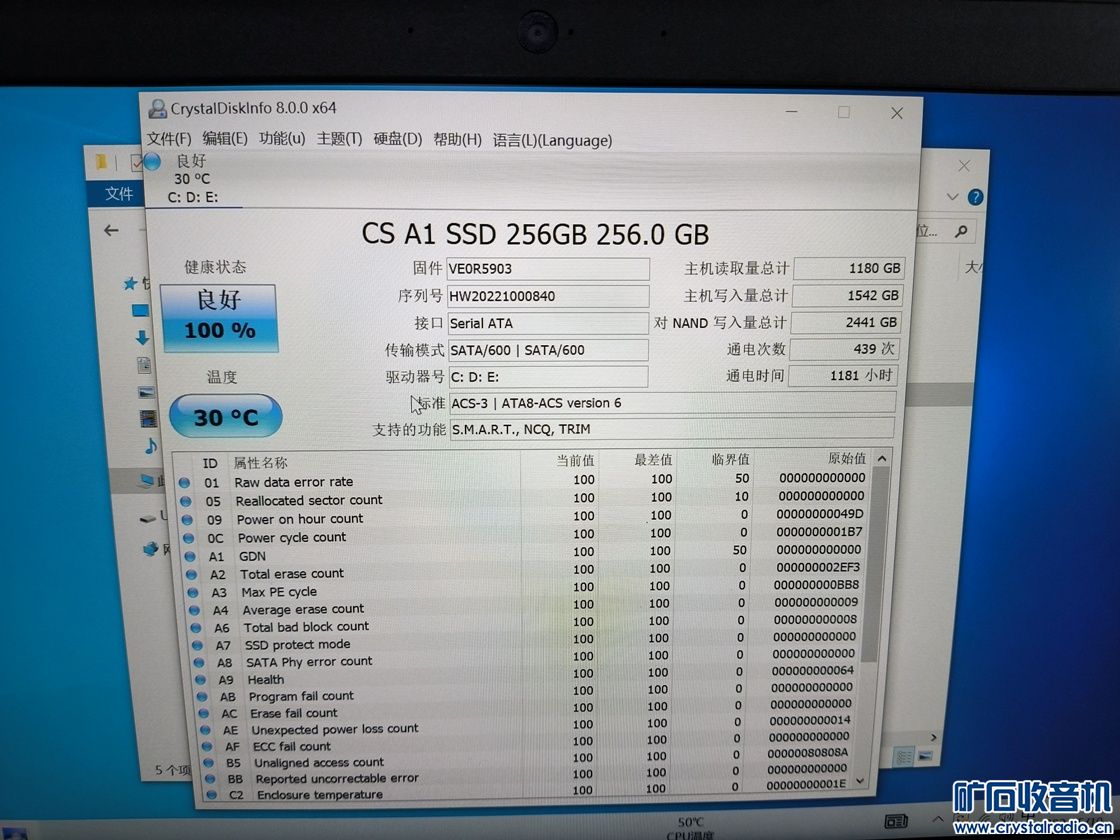
Task: Click the 50°C CPU temperature taskbar item
Action: [690, 829]
